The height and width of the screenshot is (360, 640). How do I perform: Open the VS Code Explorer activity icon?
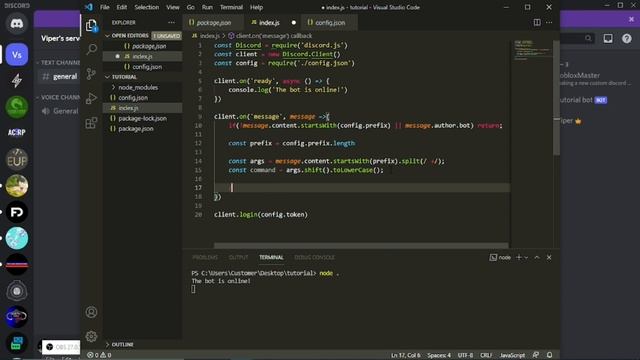tap(91, 26)
